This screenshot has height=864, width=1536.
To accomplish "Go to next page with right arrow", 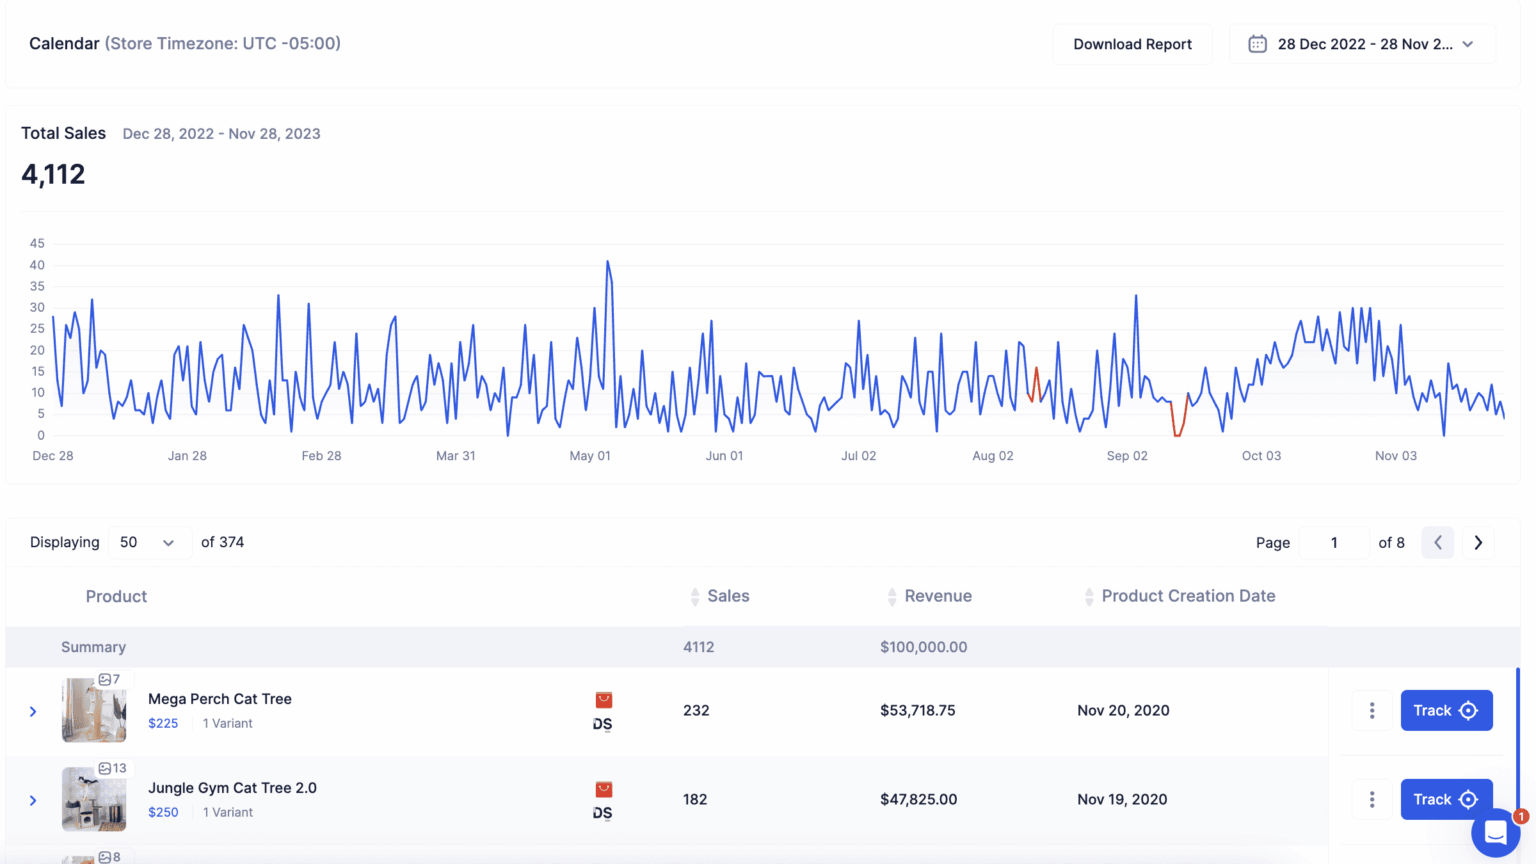I will tap(1478, 542).
